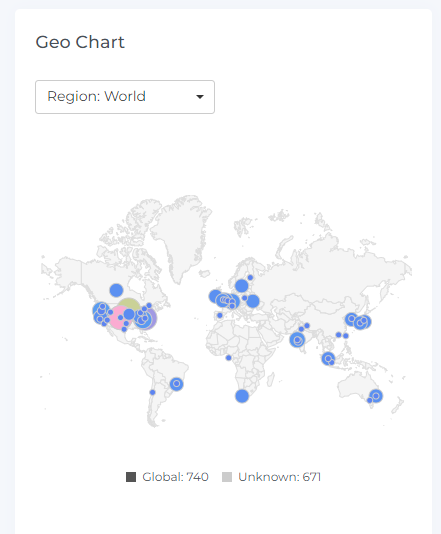Click the Geo Chart heading
Image resolution: width=441 pixels, height=534 pixels.
click(80, 42)
